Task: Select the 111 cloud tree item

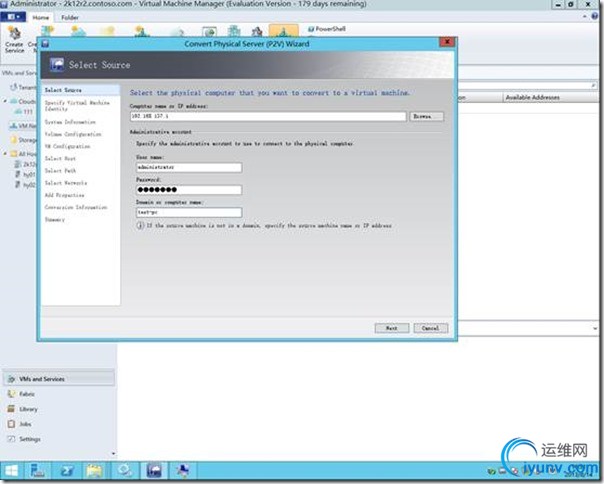Action: pos(24,112)
